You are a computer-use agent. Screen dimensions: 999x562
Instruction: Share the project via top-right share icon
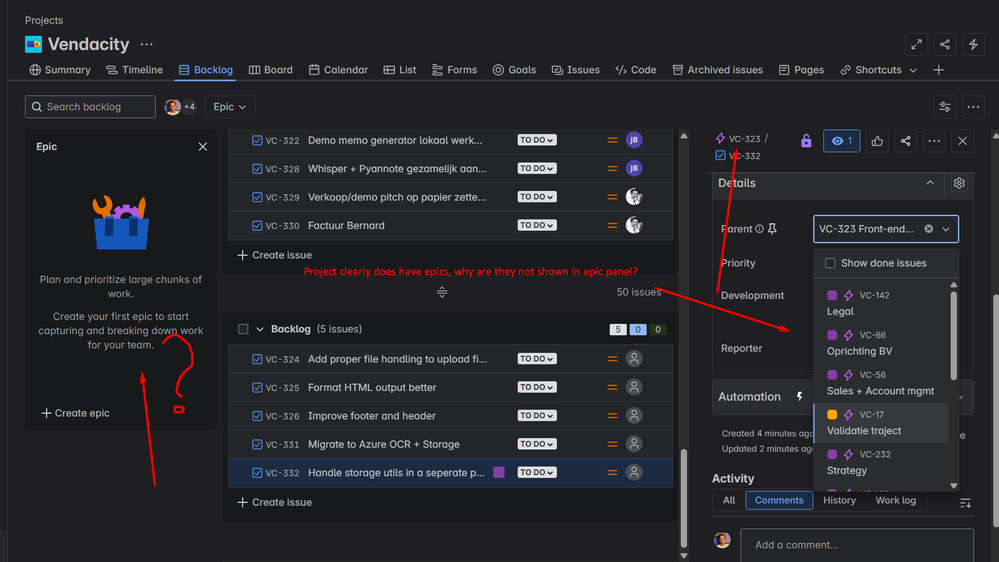tap(945, 45)
